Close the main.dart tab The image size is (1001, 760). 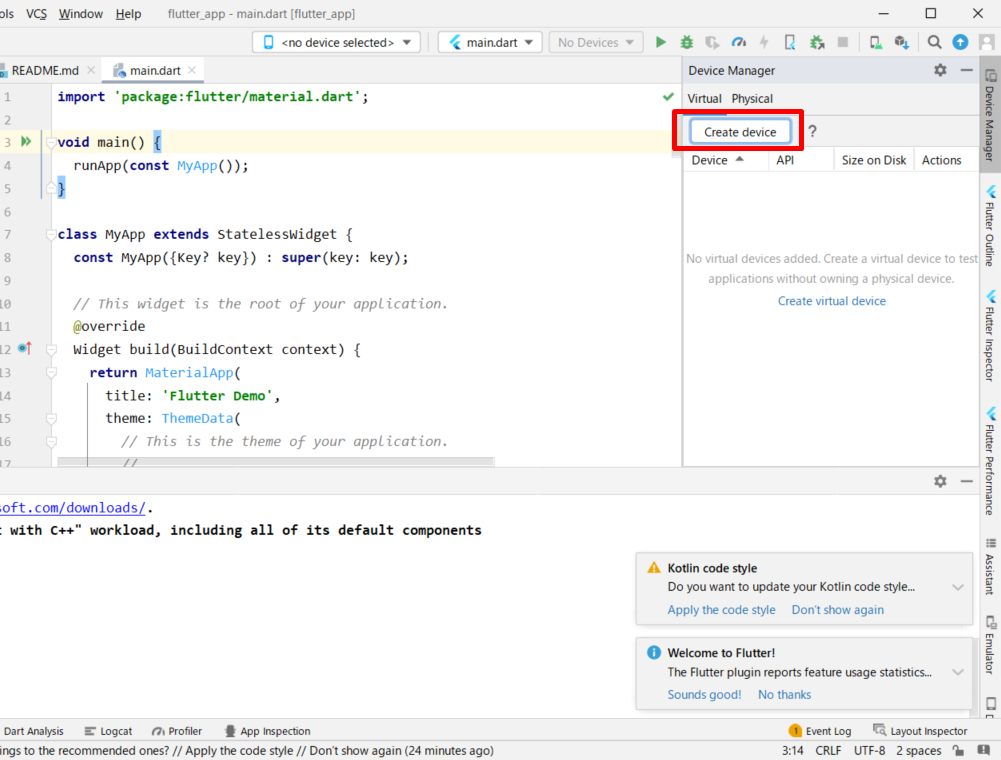click(x=192, y=70)
